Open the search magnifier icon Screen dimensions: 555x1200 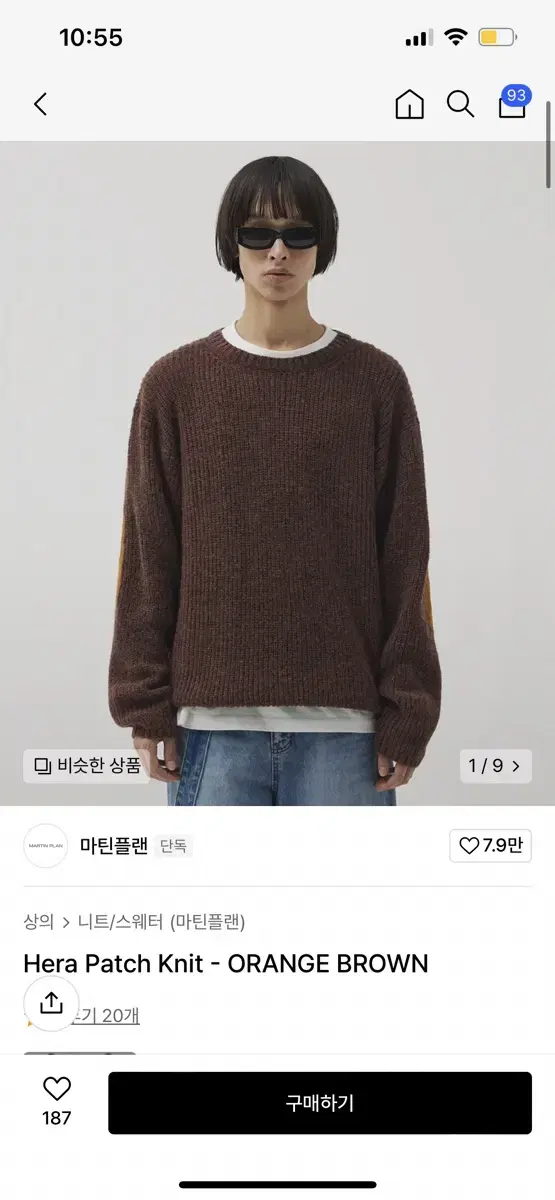[460, 104]
